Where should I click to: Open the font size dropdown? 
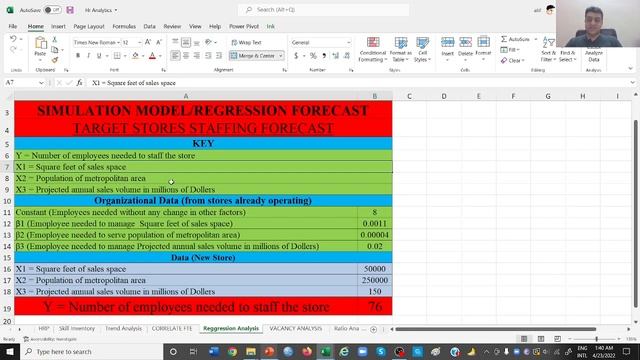coord(140,42)
